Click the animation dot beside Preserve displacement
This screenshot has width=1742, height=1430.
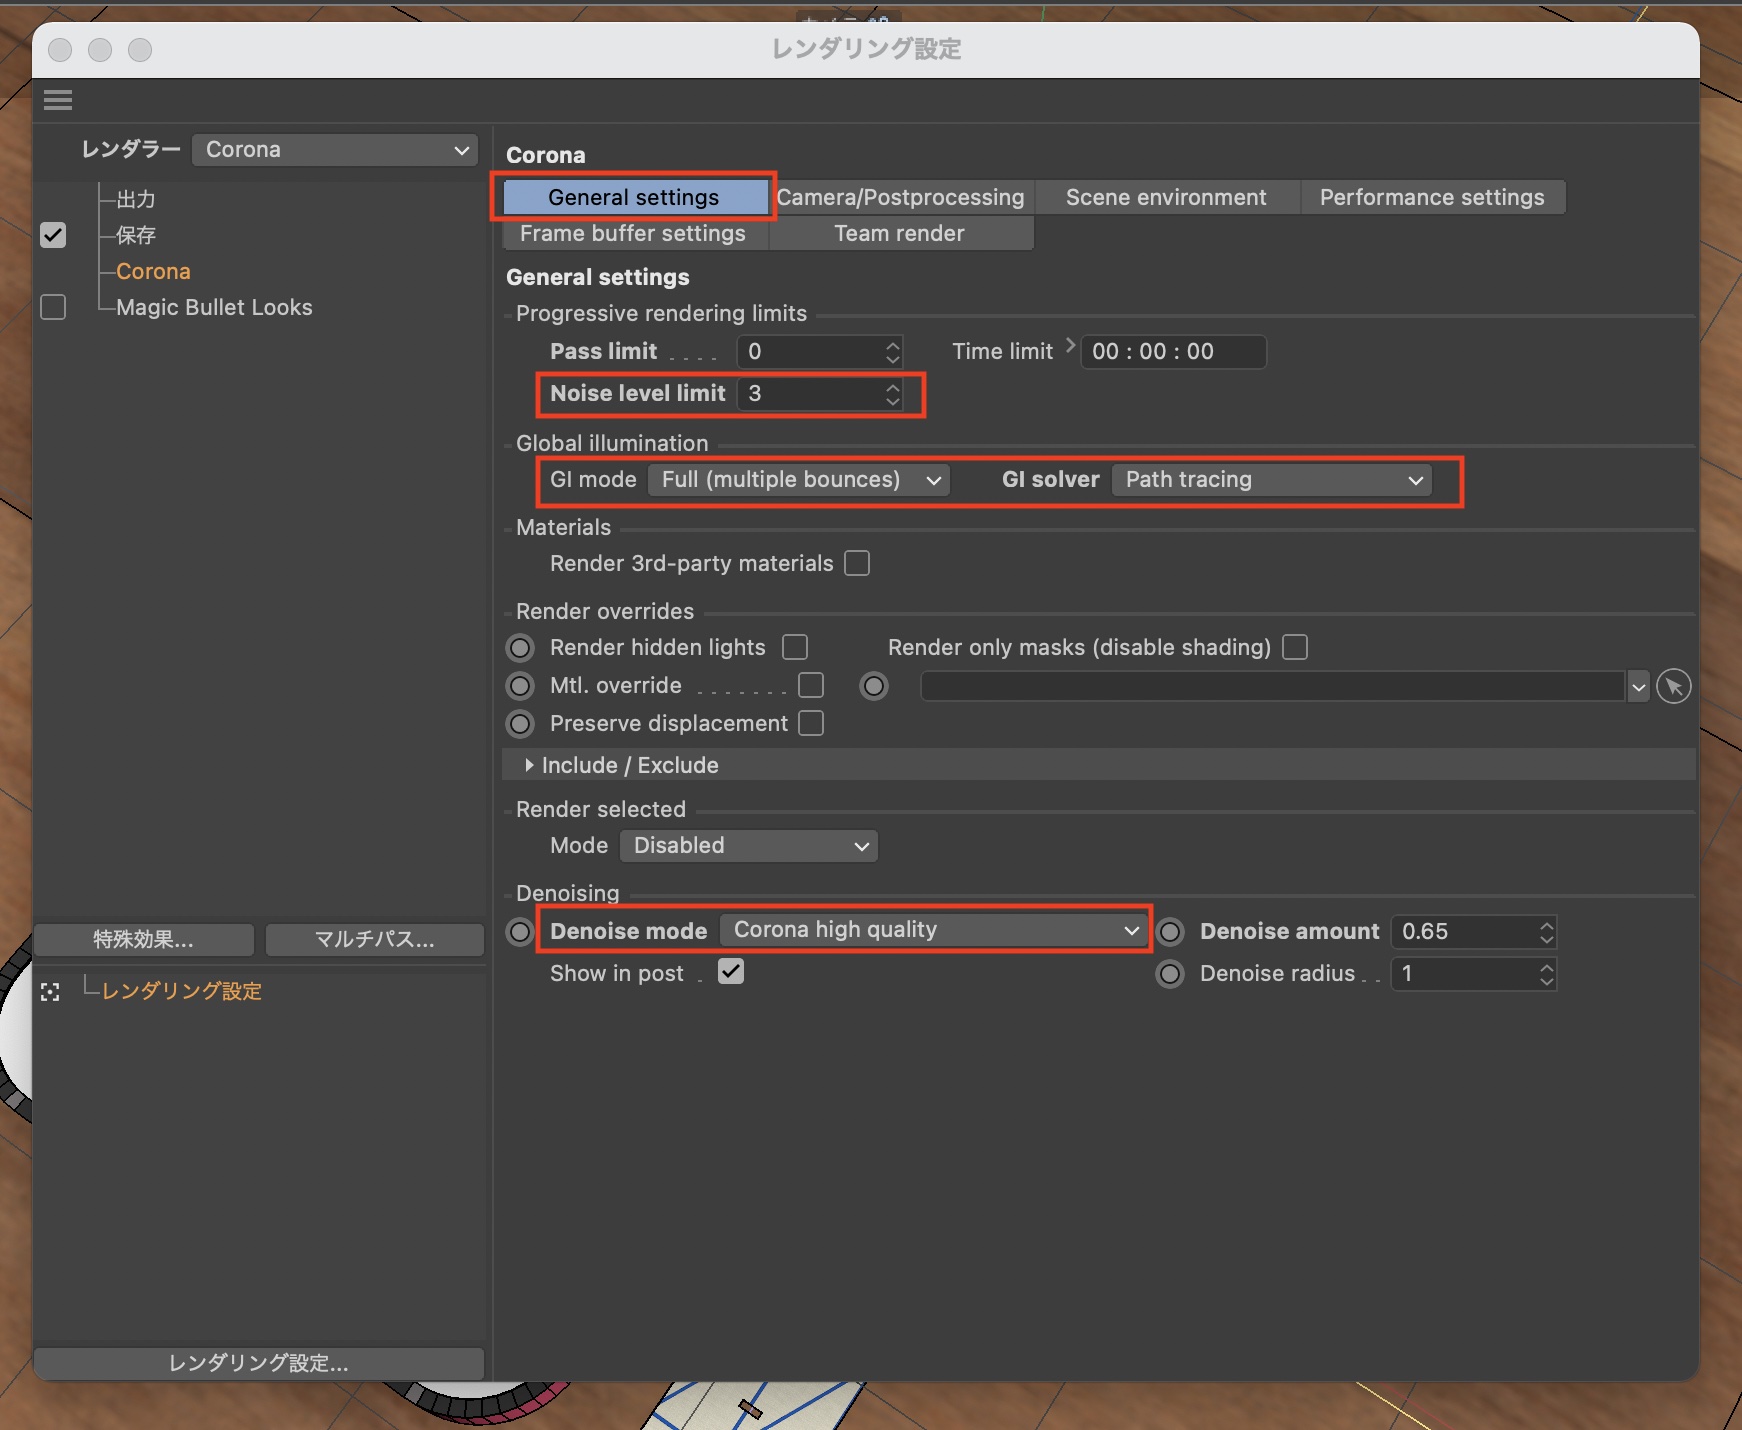tap(520, 724)
